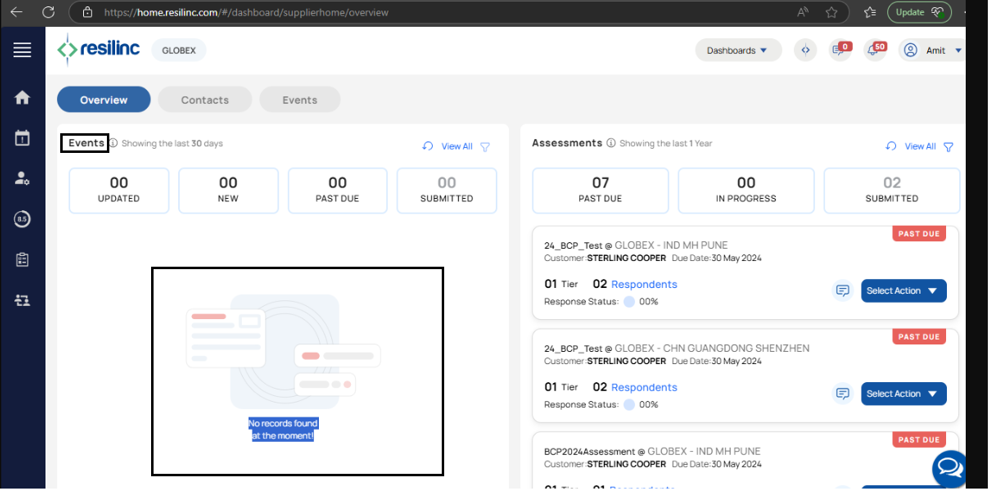Click BCP2024Assessment @ GLOBEX - IND MH PUNE title
The image size is (988, 493).
point(652,451)
